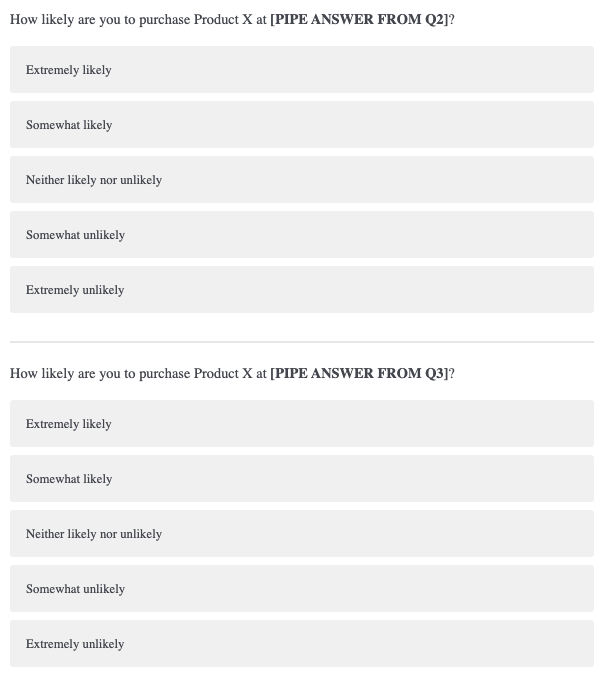Image resolution: width=604 pixels, height=684 pixels.
Task: Select 'Somewhat unlikely' for the Q3 price question
Action: (301, 589)
